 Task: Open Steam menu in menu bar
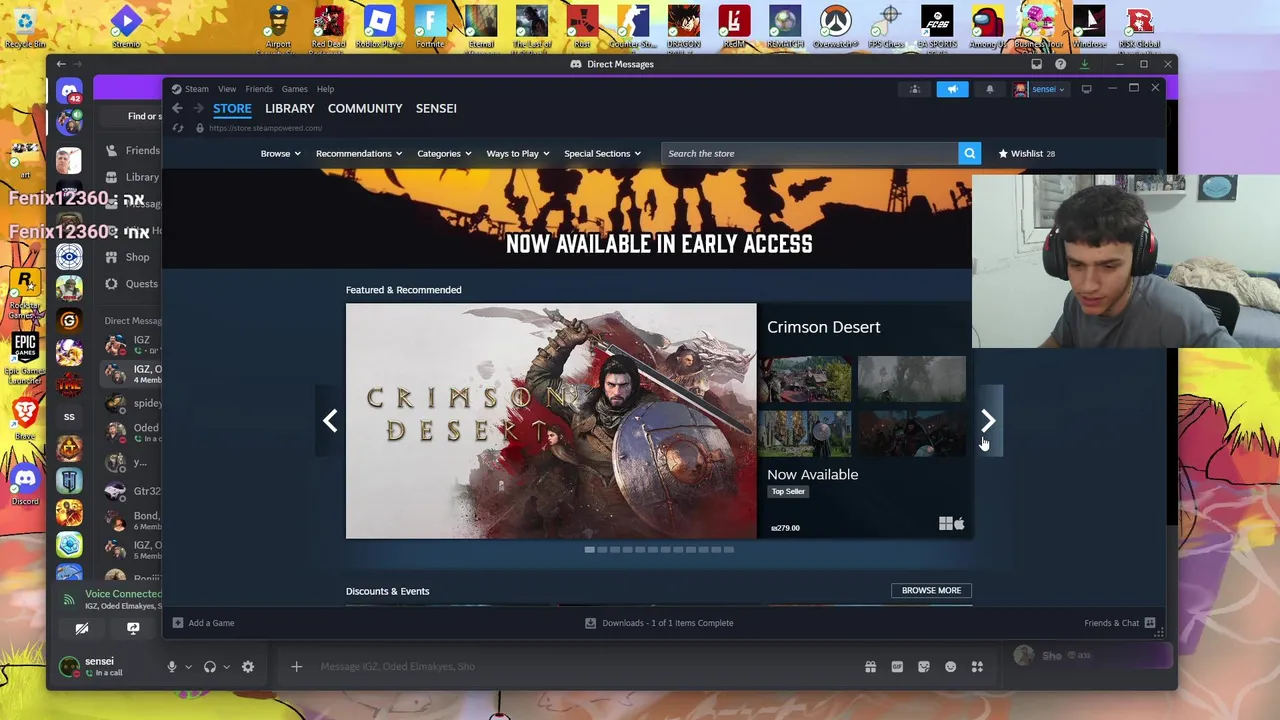(x=190, y=89)
